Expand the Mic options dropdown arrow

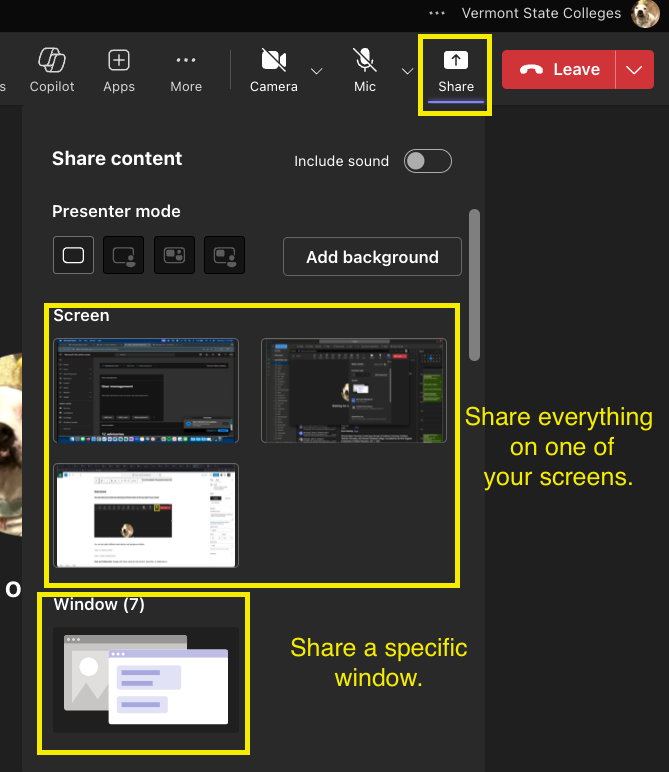407,71
